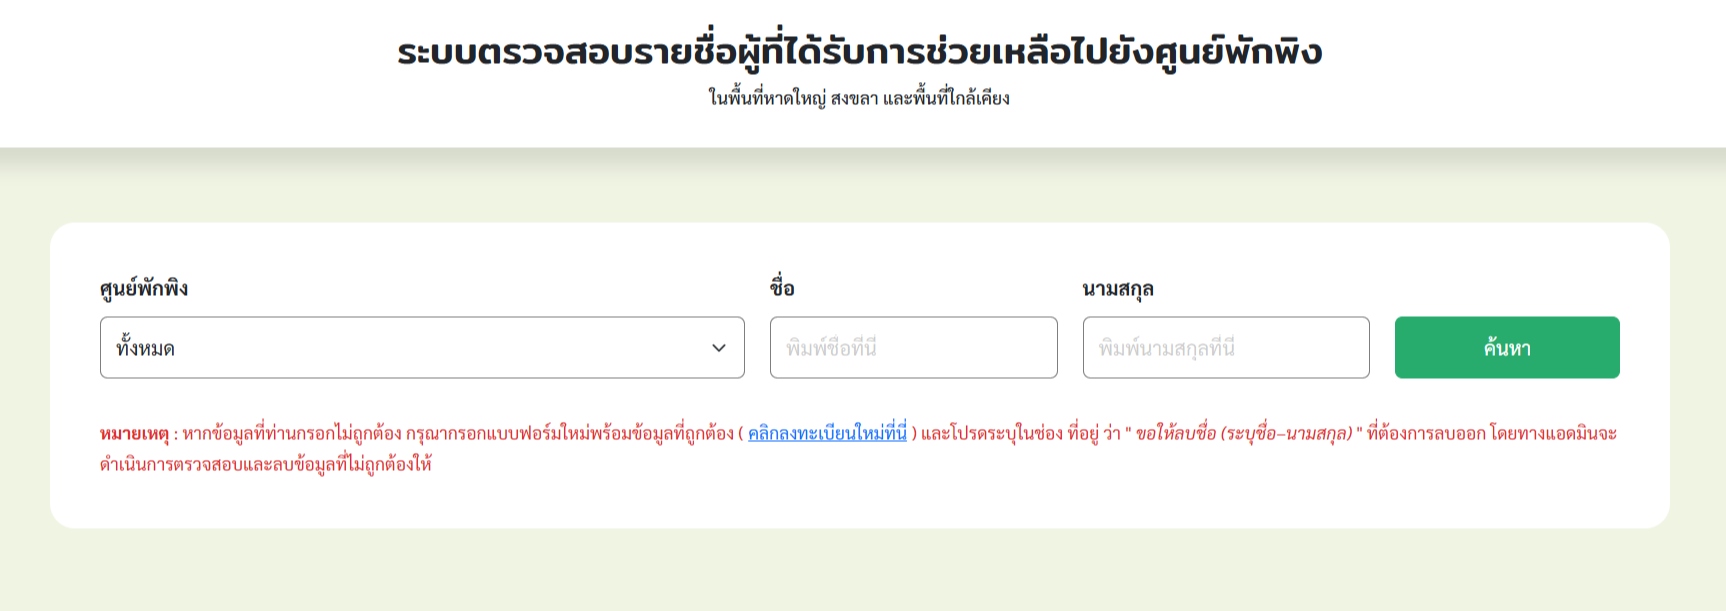
Task: Click the ศูนย์พักพิง field label
Action: (x=144, y=289)
